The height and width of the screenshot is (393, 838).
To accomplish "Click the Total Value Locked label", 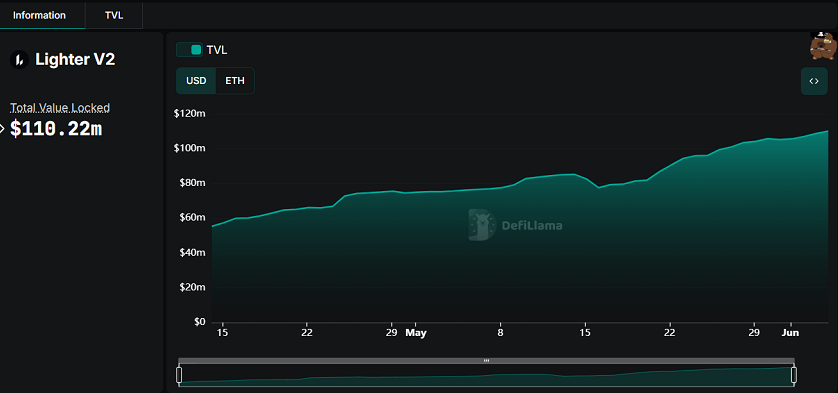I will click(x=60, y=108).
